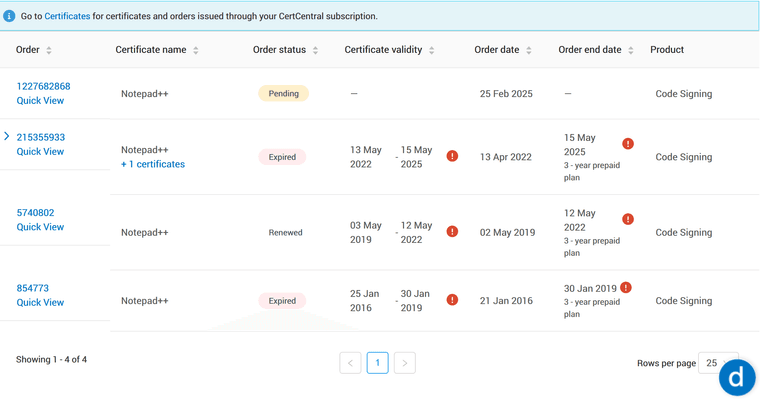Go to next page with right arrow

(405, 363)
